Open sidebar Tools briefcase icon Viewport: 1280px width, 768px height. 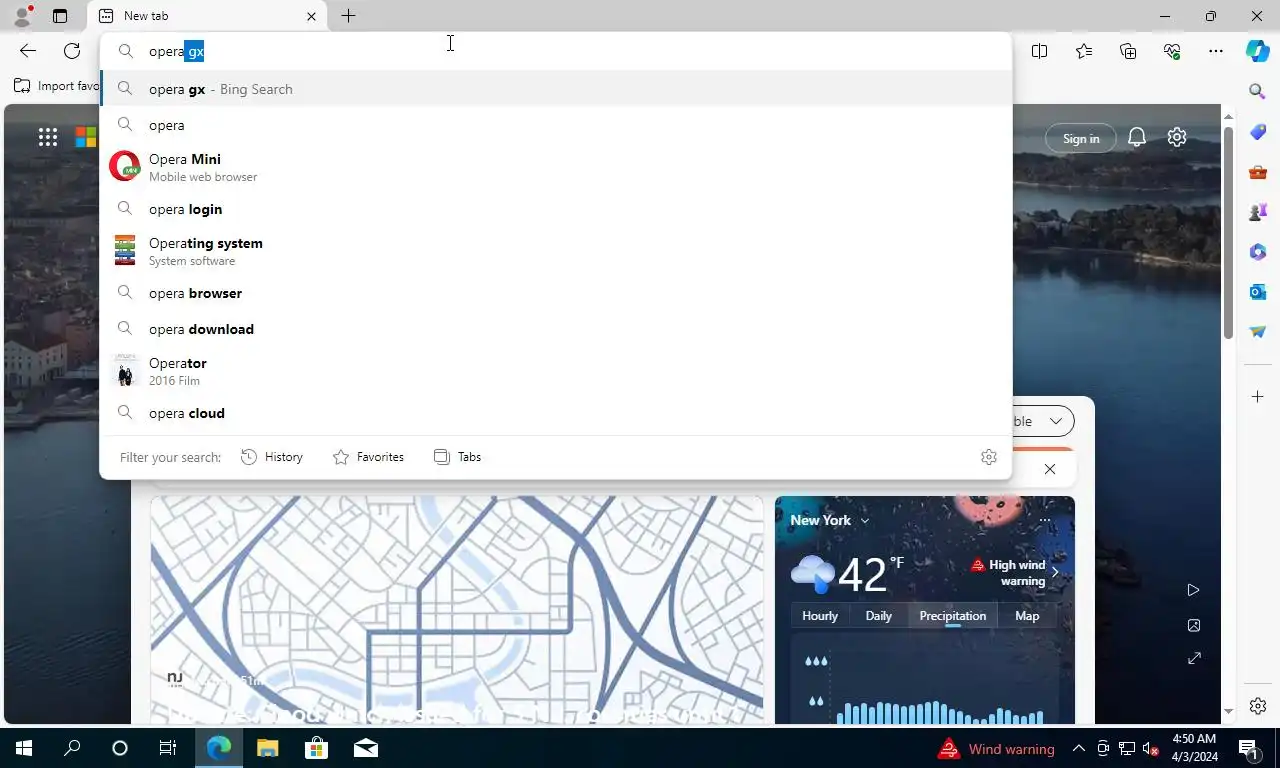point(1258,172)
